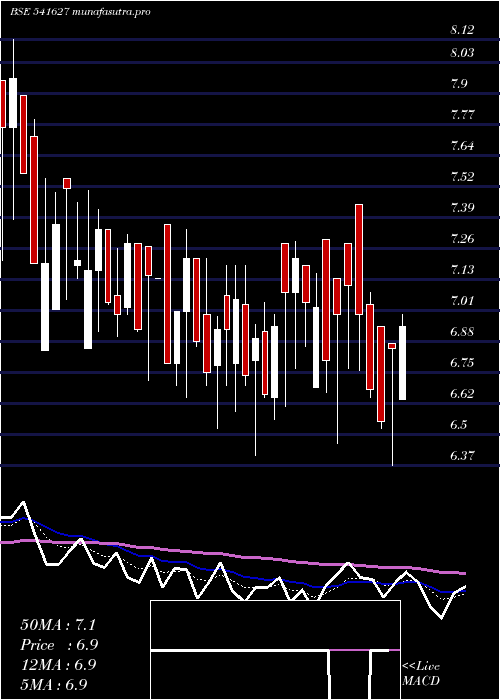The image size is (500, 700).
Task: Click the 7.39 price axis label
Action: 462,207
